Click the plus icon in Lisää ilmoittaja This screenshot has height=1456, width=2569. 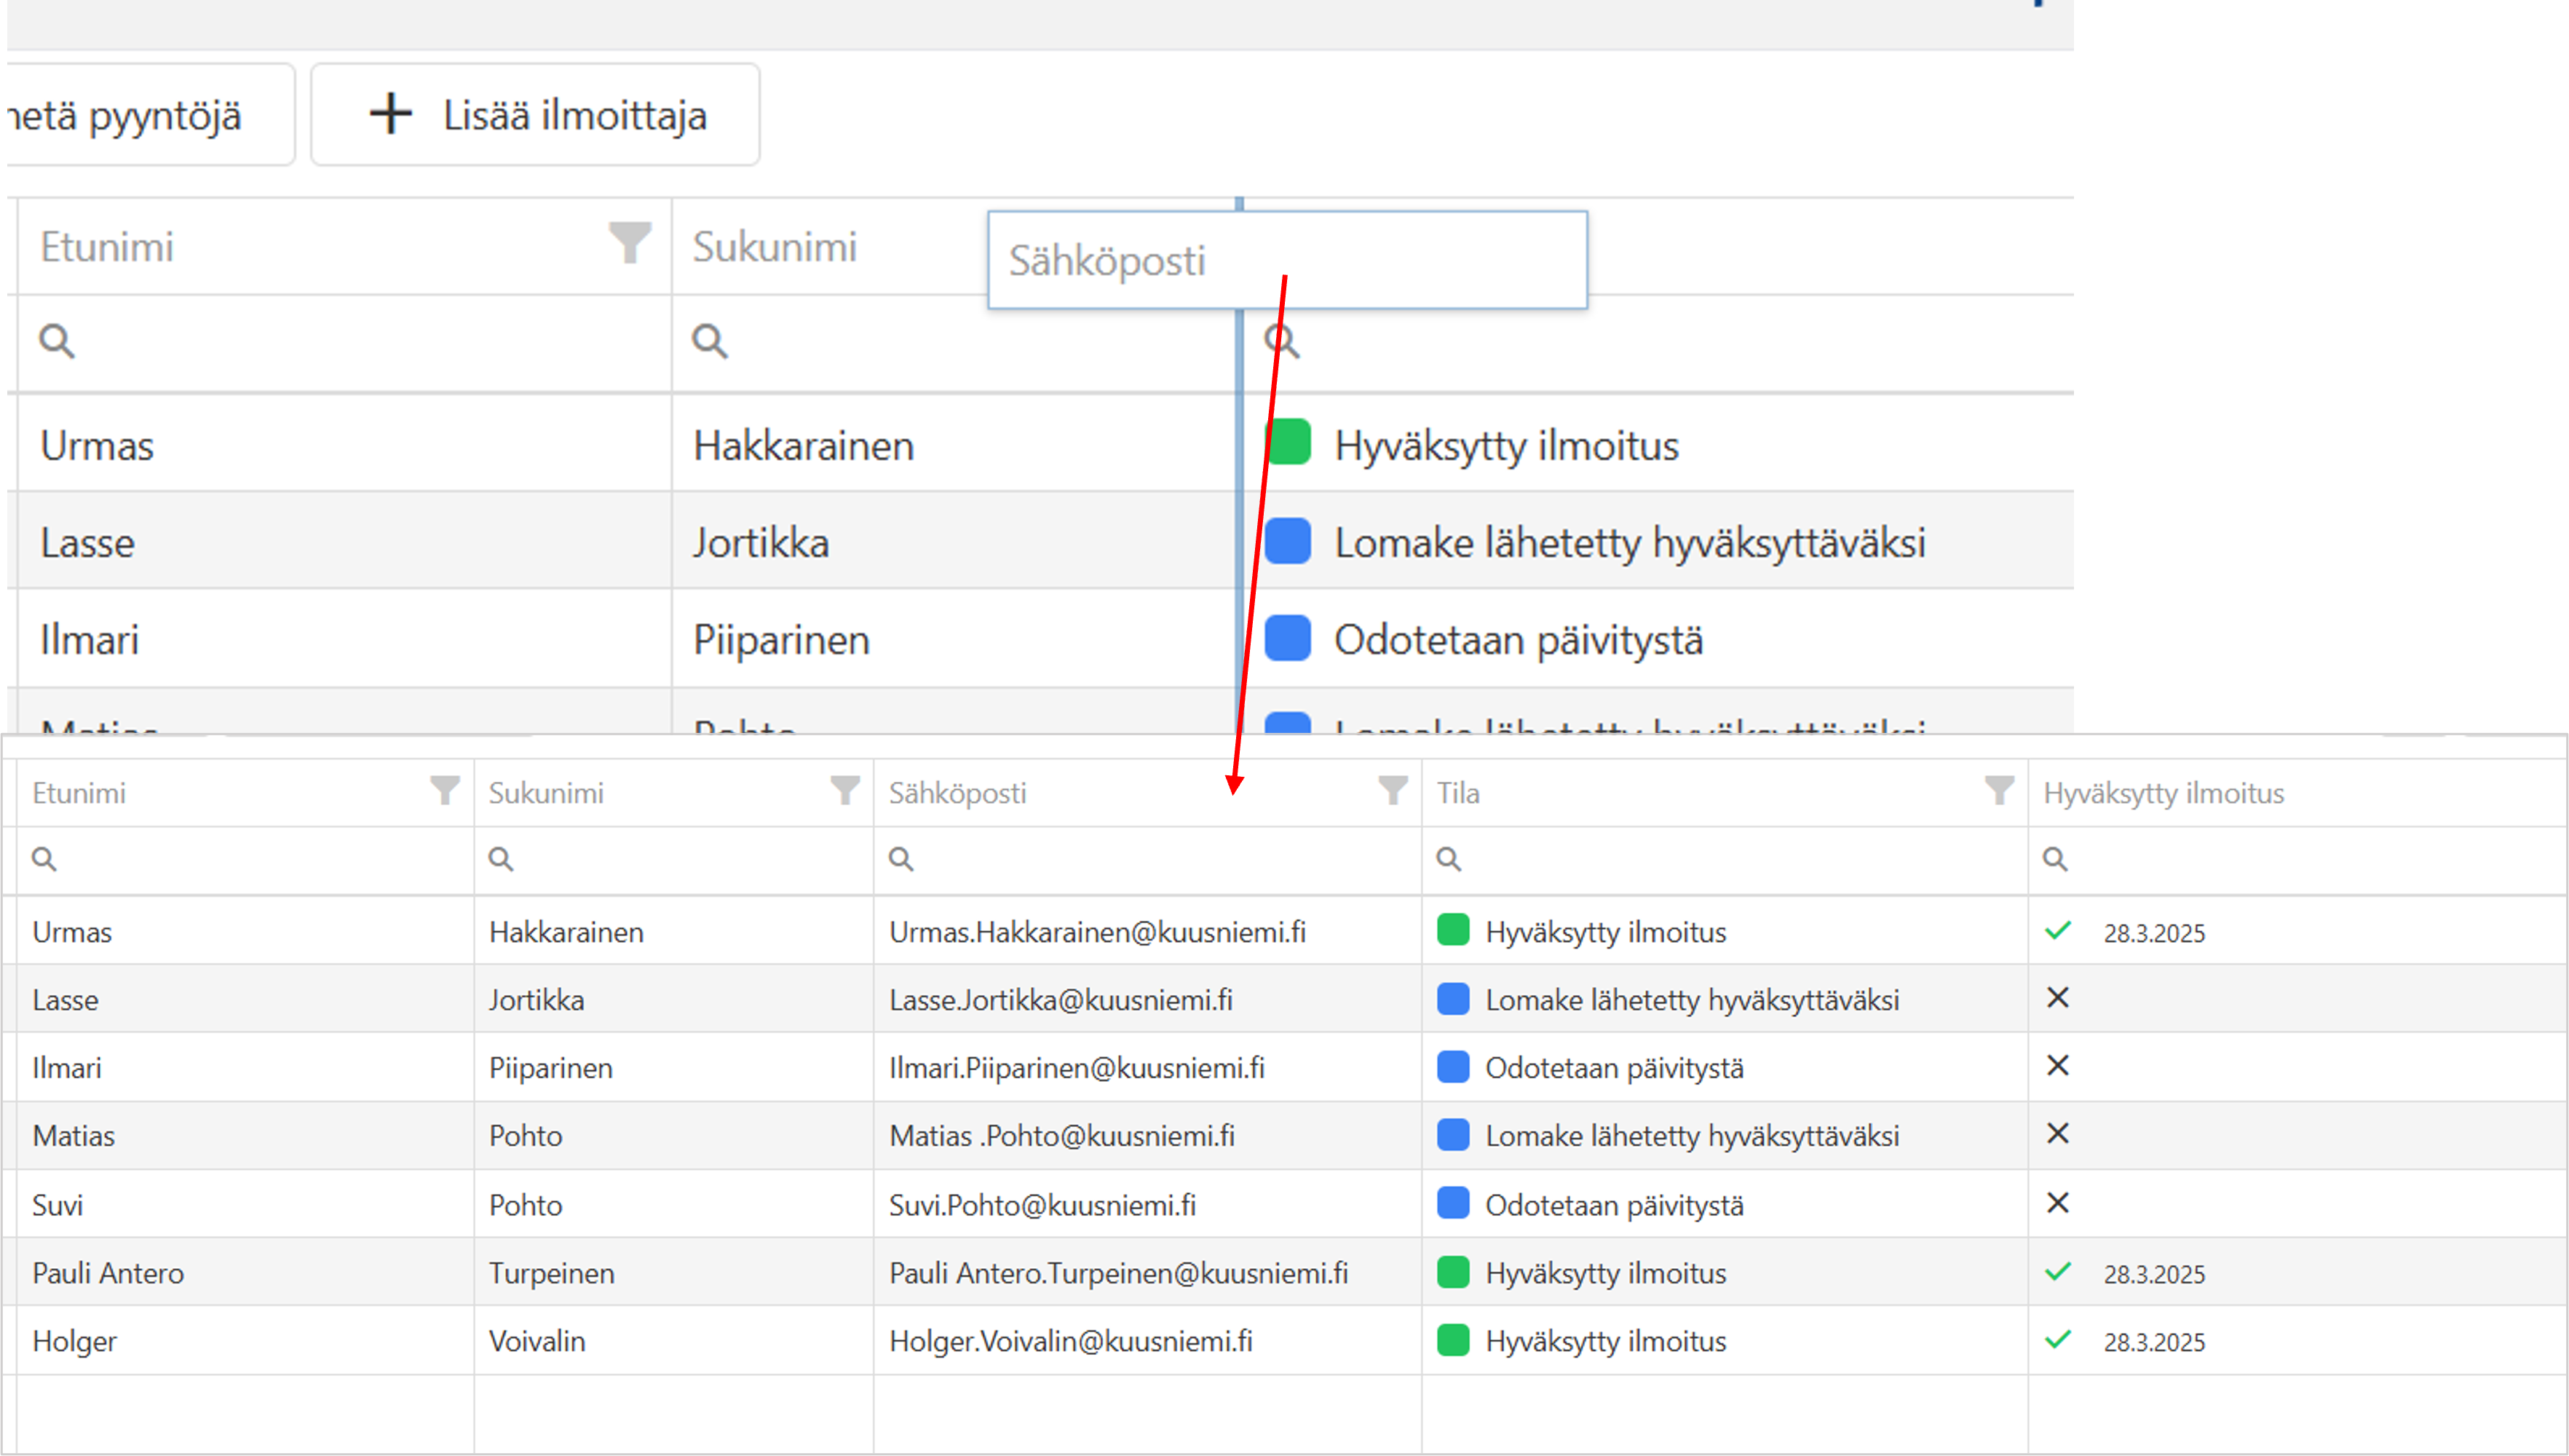coord(390,114)
